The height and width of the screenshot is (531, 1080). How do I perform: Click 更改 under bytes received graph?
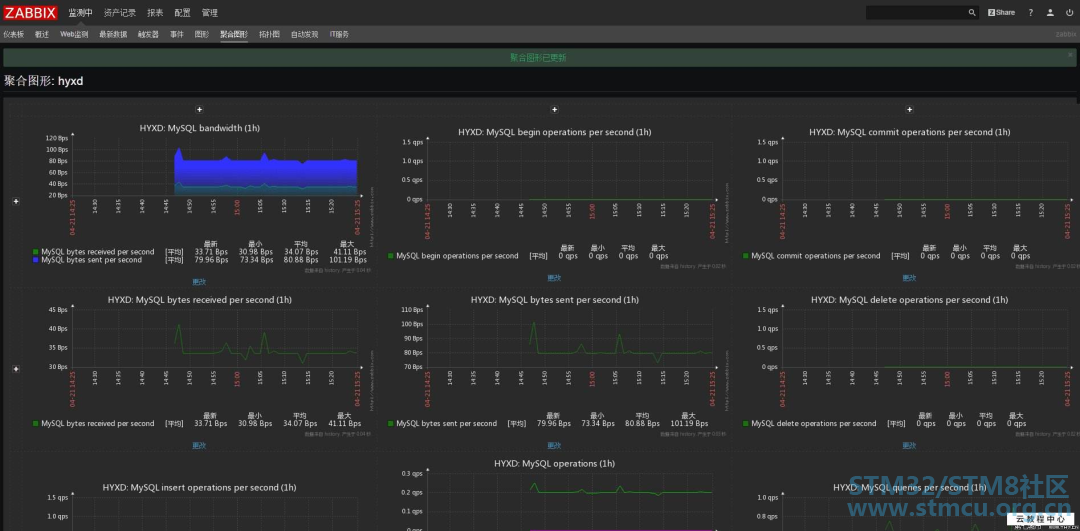[x=199, y=446]
